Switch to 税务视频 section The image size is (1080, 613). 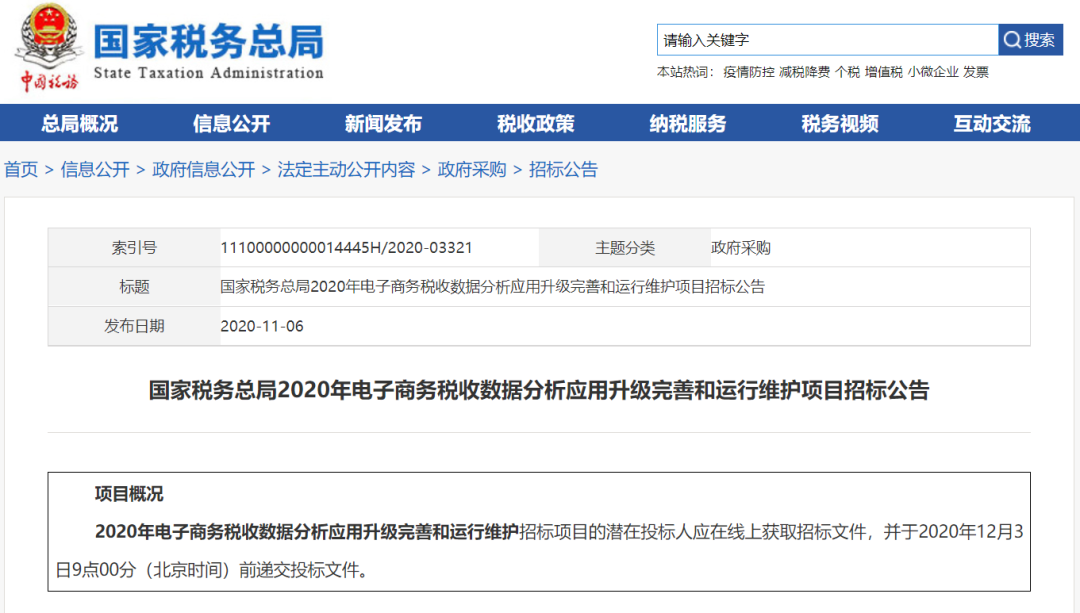(x=840, y=124)
